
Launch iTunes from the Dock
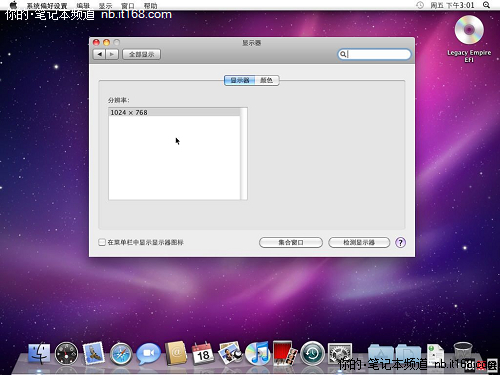pos(257,353)
